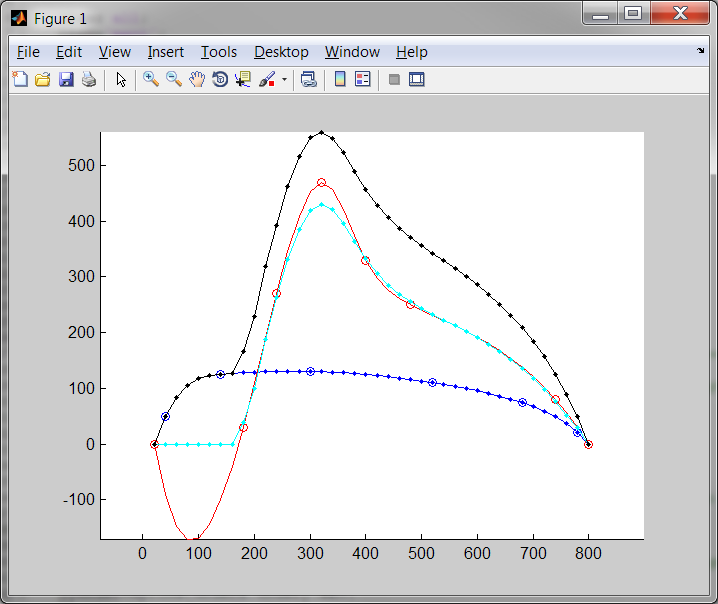Click the black curve's peak marker in the plot

coord(321,132)
